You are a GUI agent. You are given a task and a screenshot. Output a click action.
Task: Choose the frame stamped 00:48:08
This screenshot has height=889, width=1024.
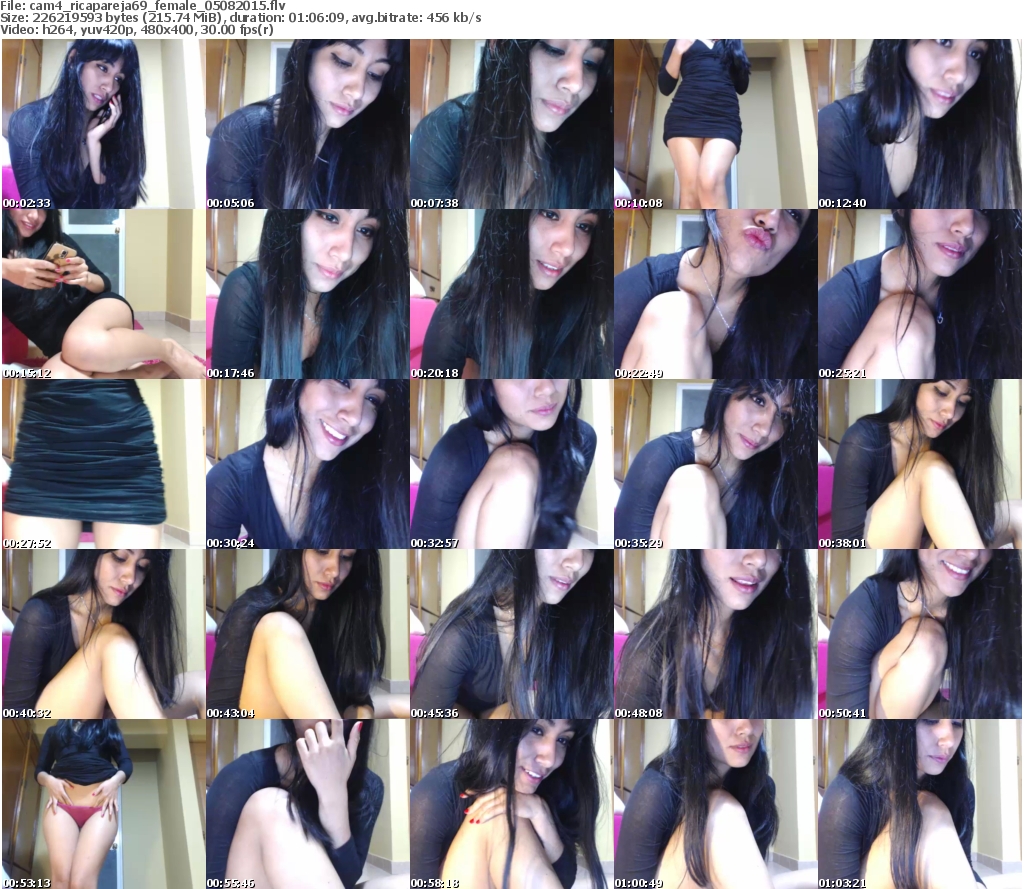point(715,634)
